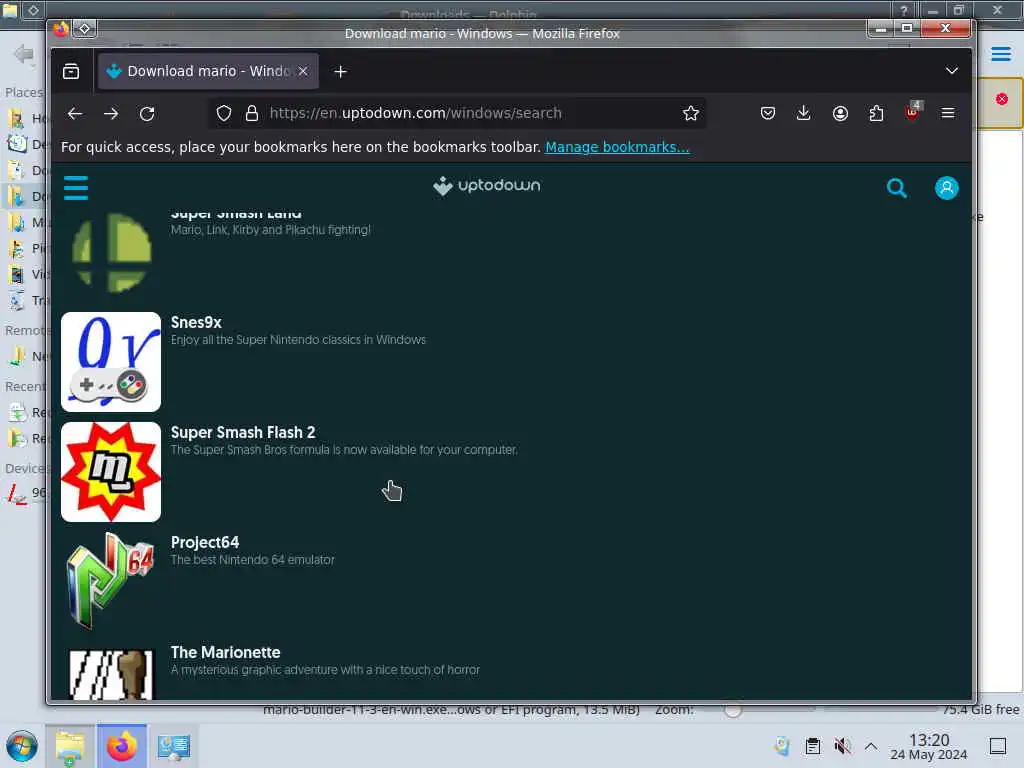Open the Project64 emulator icon
Screen dimensions: 1024x768
click(x=111, y=581)
